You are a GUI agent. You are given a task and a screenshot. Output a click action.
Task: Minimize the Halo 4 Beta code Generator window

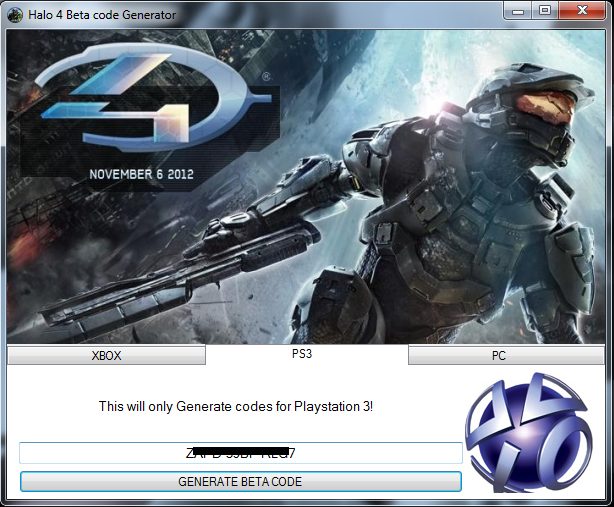tap(518, 11)
